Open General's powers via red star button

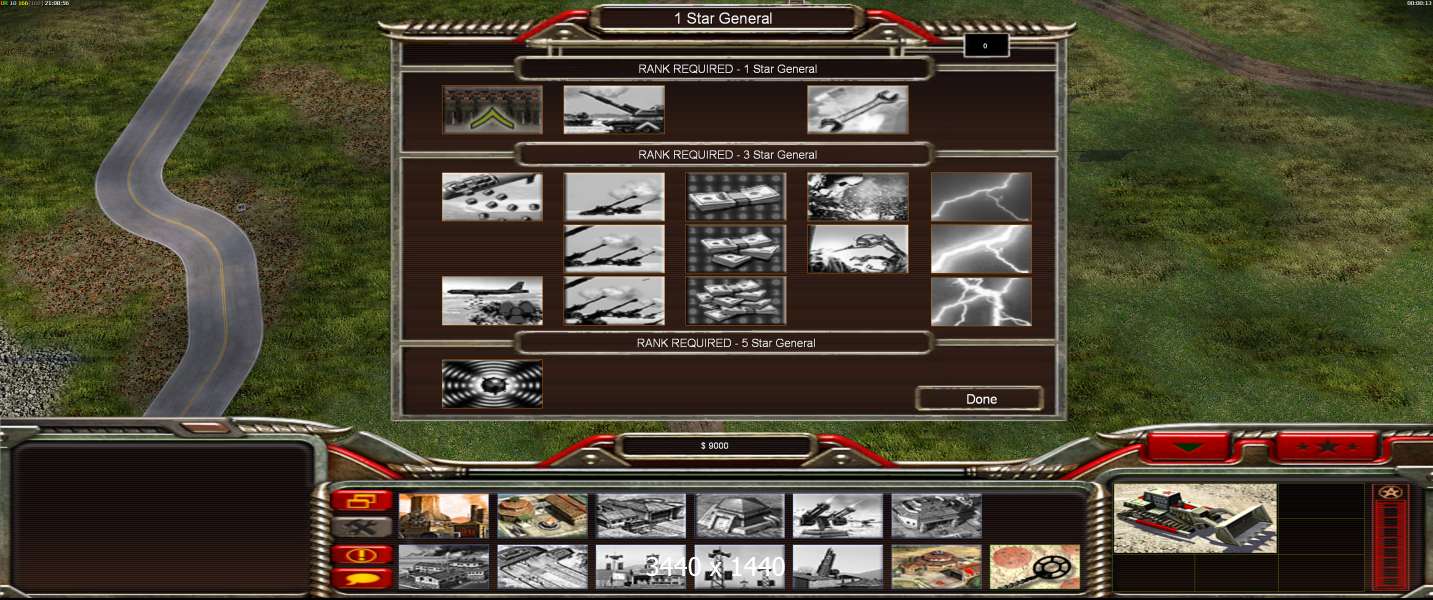[1328, 446]
